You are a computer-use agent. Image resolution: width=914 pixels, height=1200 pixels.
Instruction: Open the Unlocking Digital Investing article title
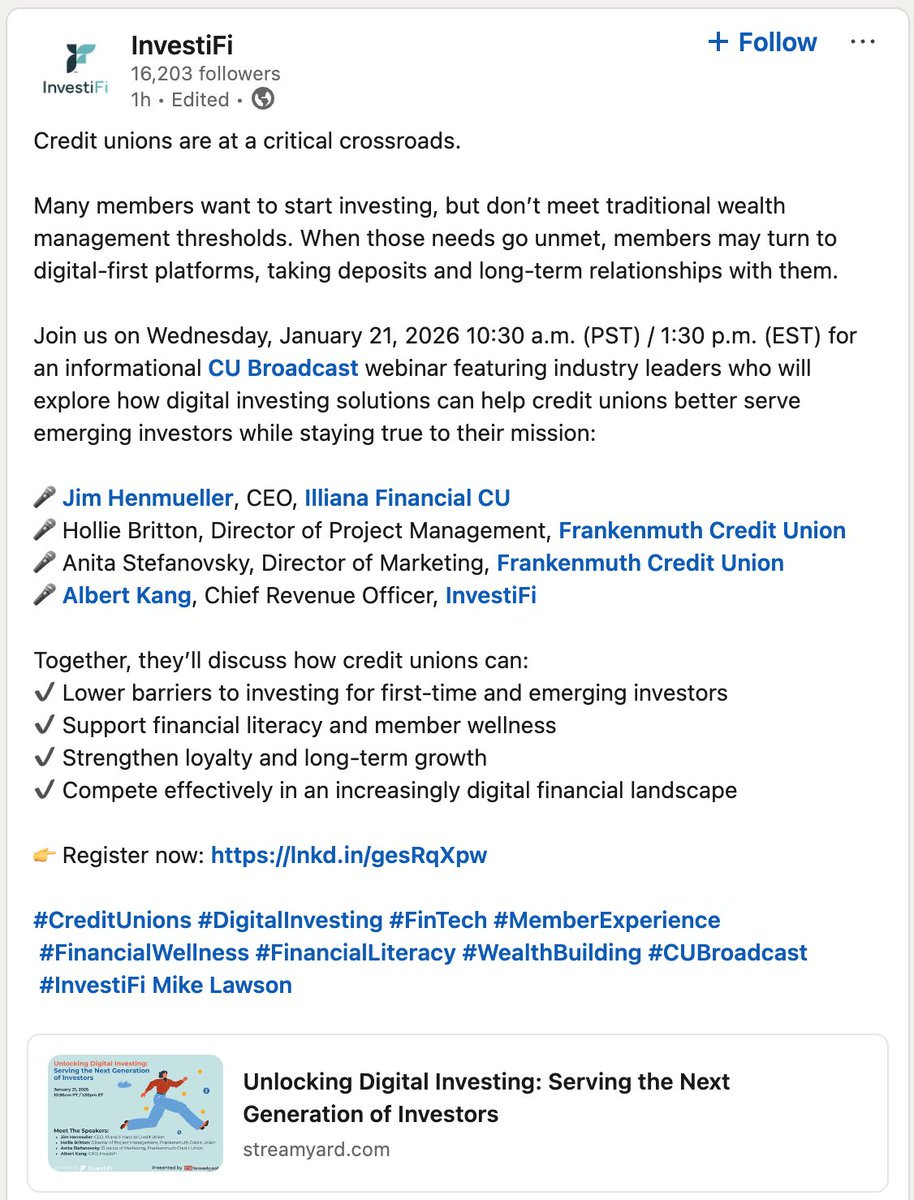(486, 1097)
